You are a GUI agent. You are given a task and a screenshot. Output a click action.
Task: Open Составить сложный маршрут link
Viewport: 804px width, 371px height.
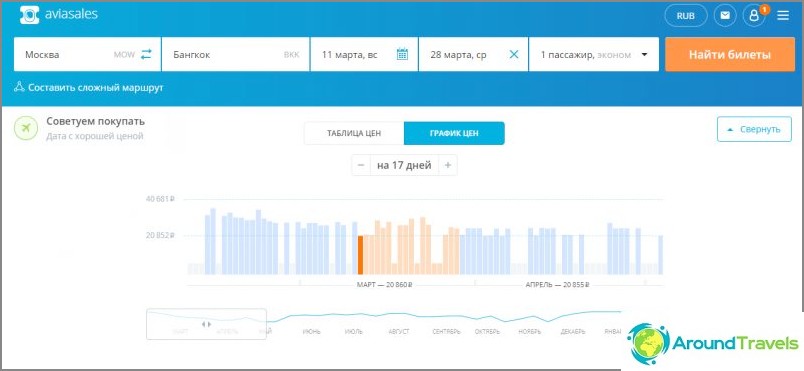coord(89,87)
